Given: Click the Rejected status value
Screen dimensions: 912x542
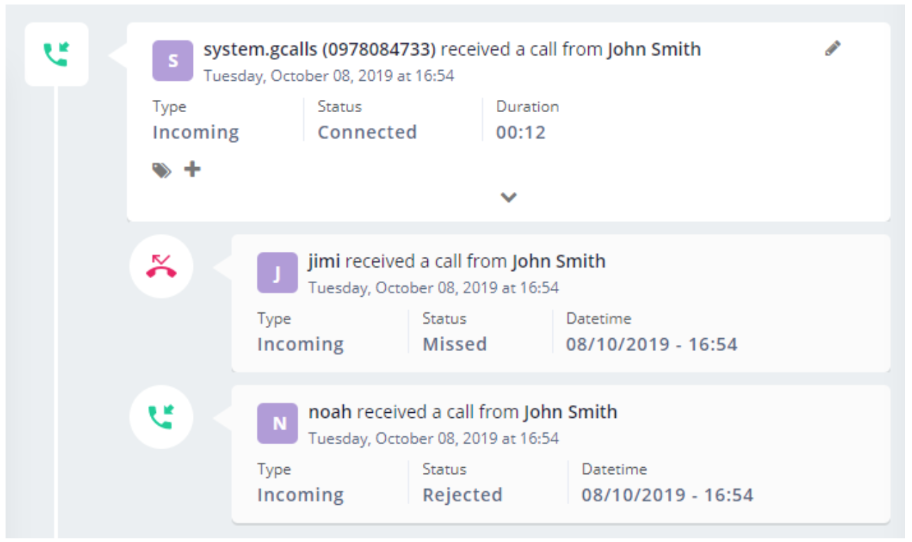Looking at the screenshot, I should tap(462, 495).
